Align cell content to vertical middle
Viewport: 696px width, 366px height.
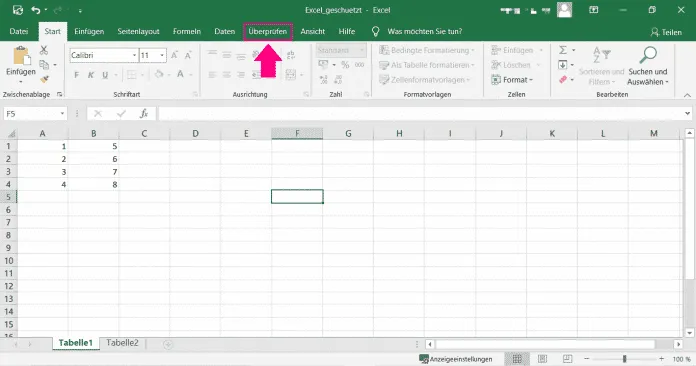(x=227, y=55)
